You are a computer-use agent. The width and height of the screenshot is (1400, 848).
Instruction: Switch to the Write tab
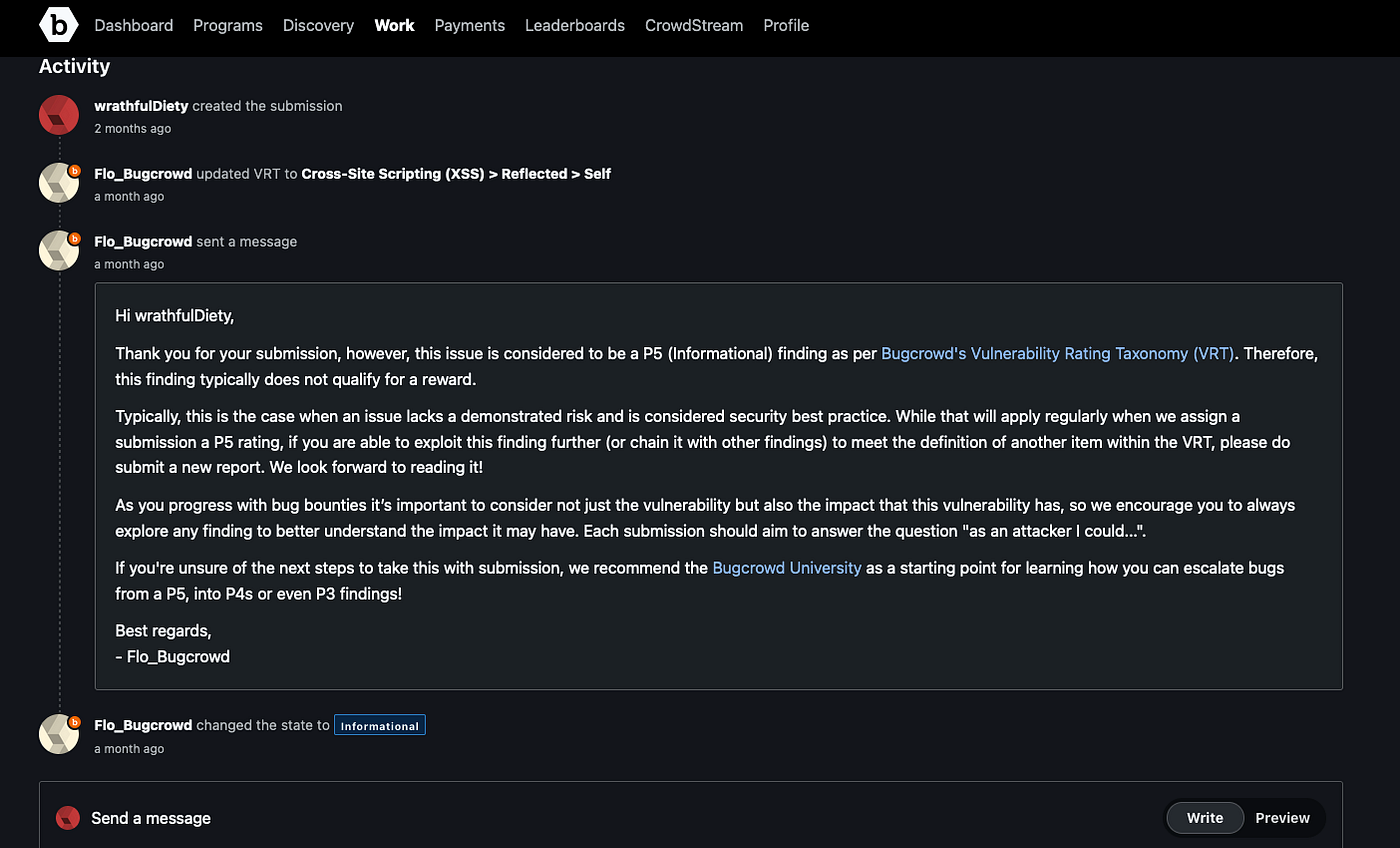1205,818
